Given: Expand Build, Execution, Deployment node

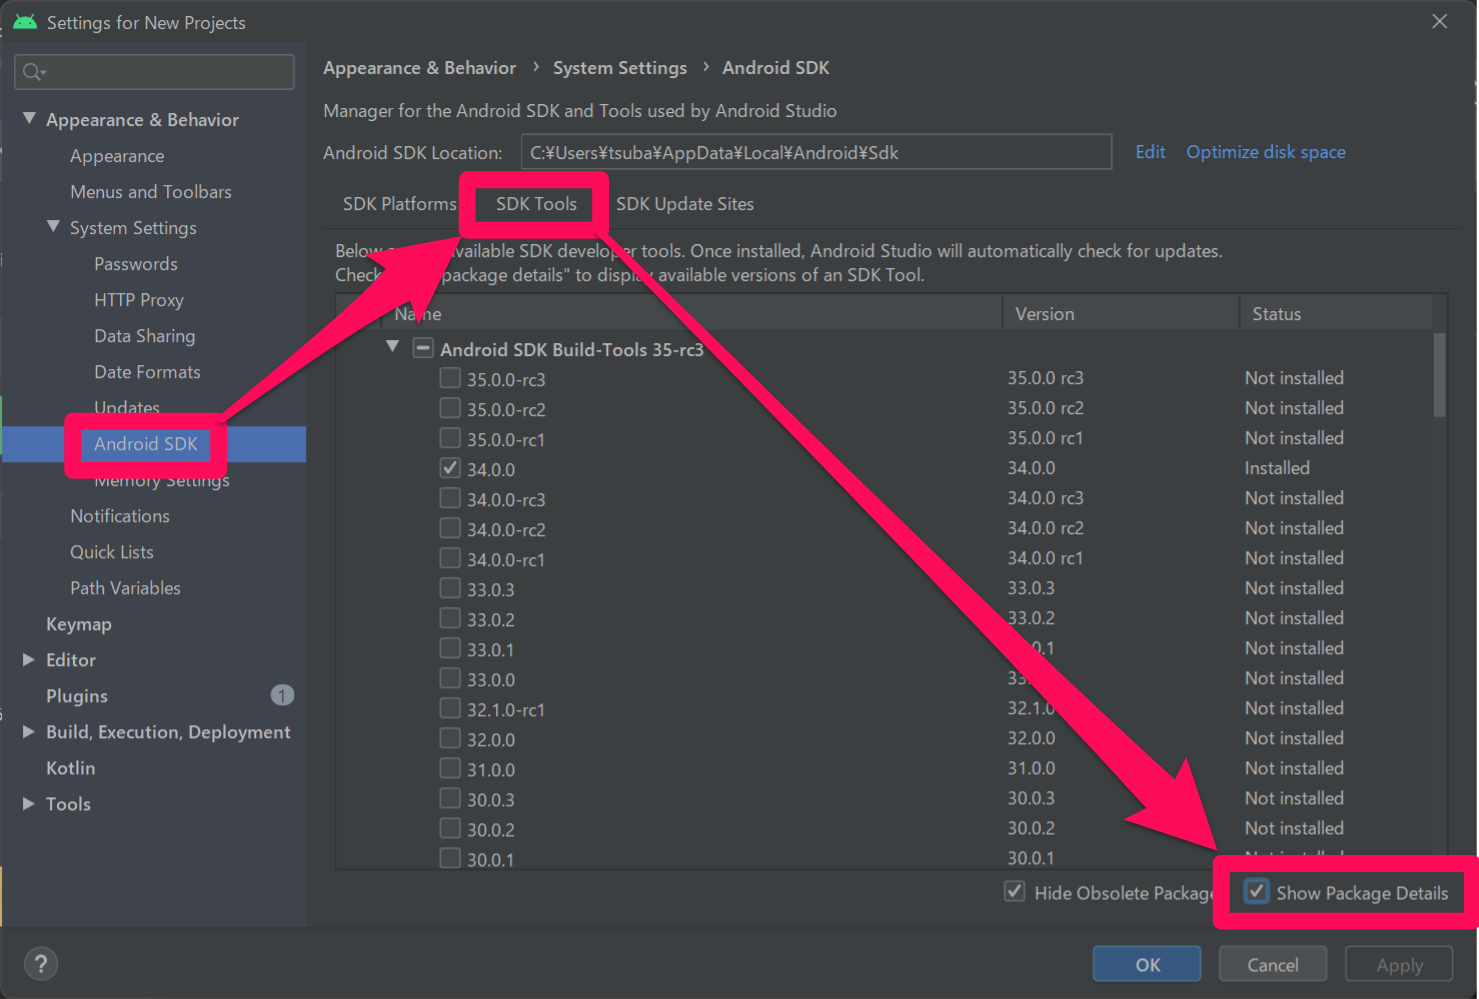Looking at the screenshot, I should point(29,732).
